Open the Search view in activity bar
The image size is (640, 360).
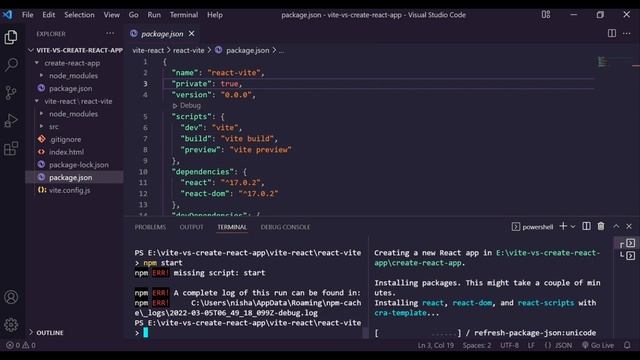click(x=11, y=64)
